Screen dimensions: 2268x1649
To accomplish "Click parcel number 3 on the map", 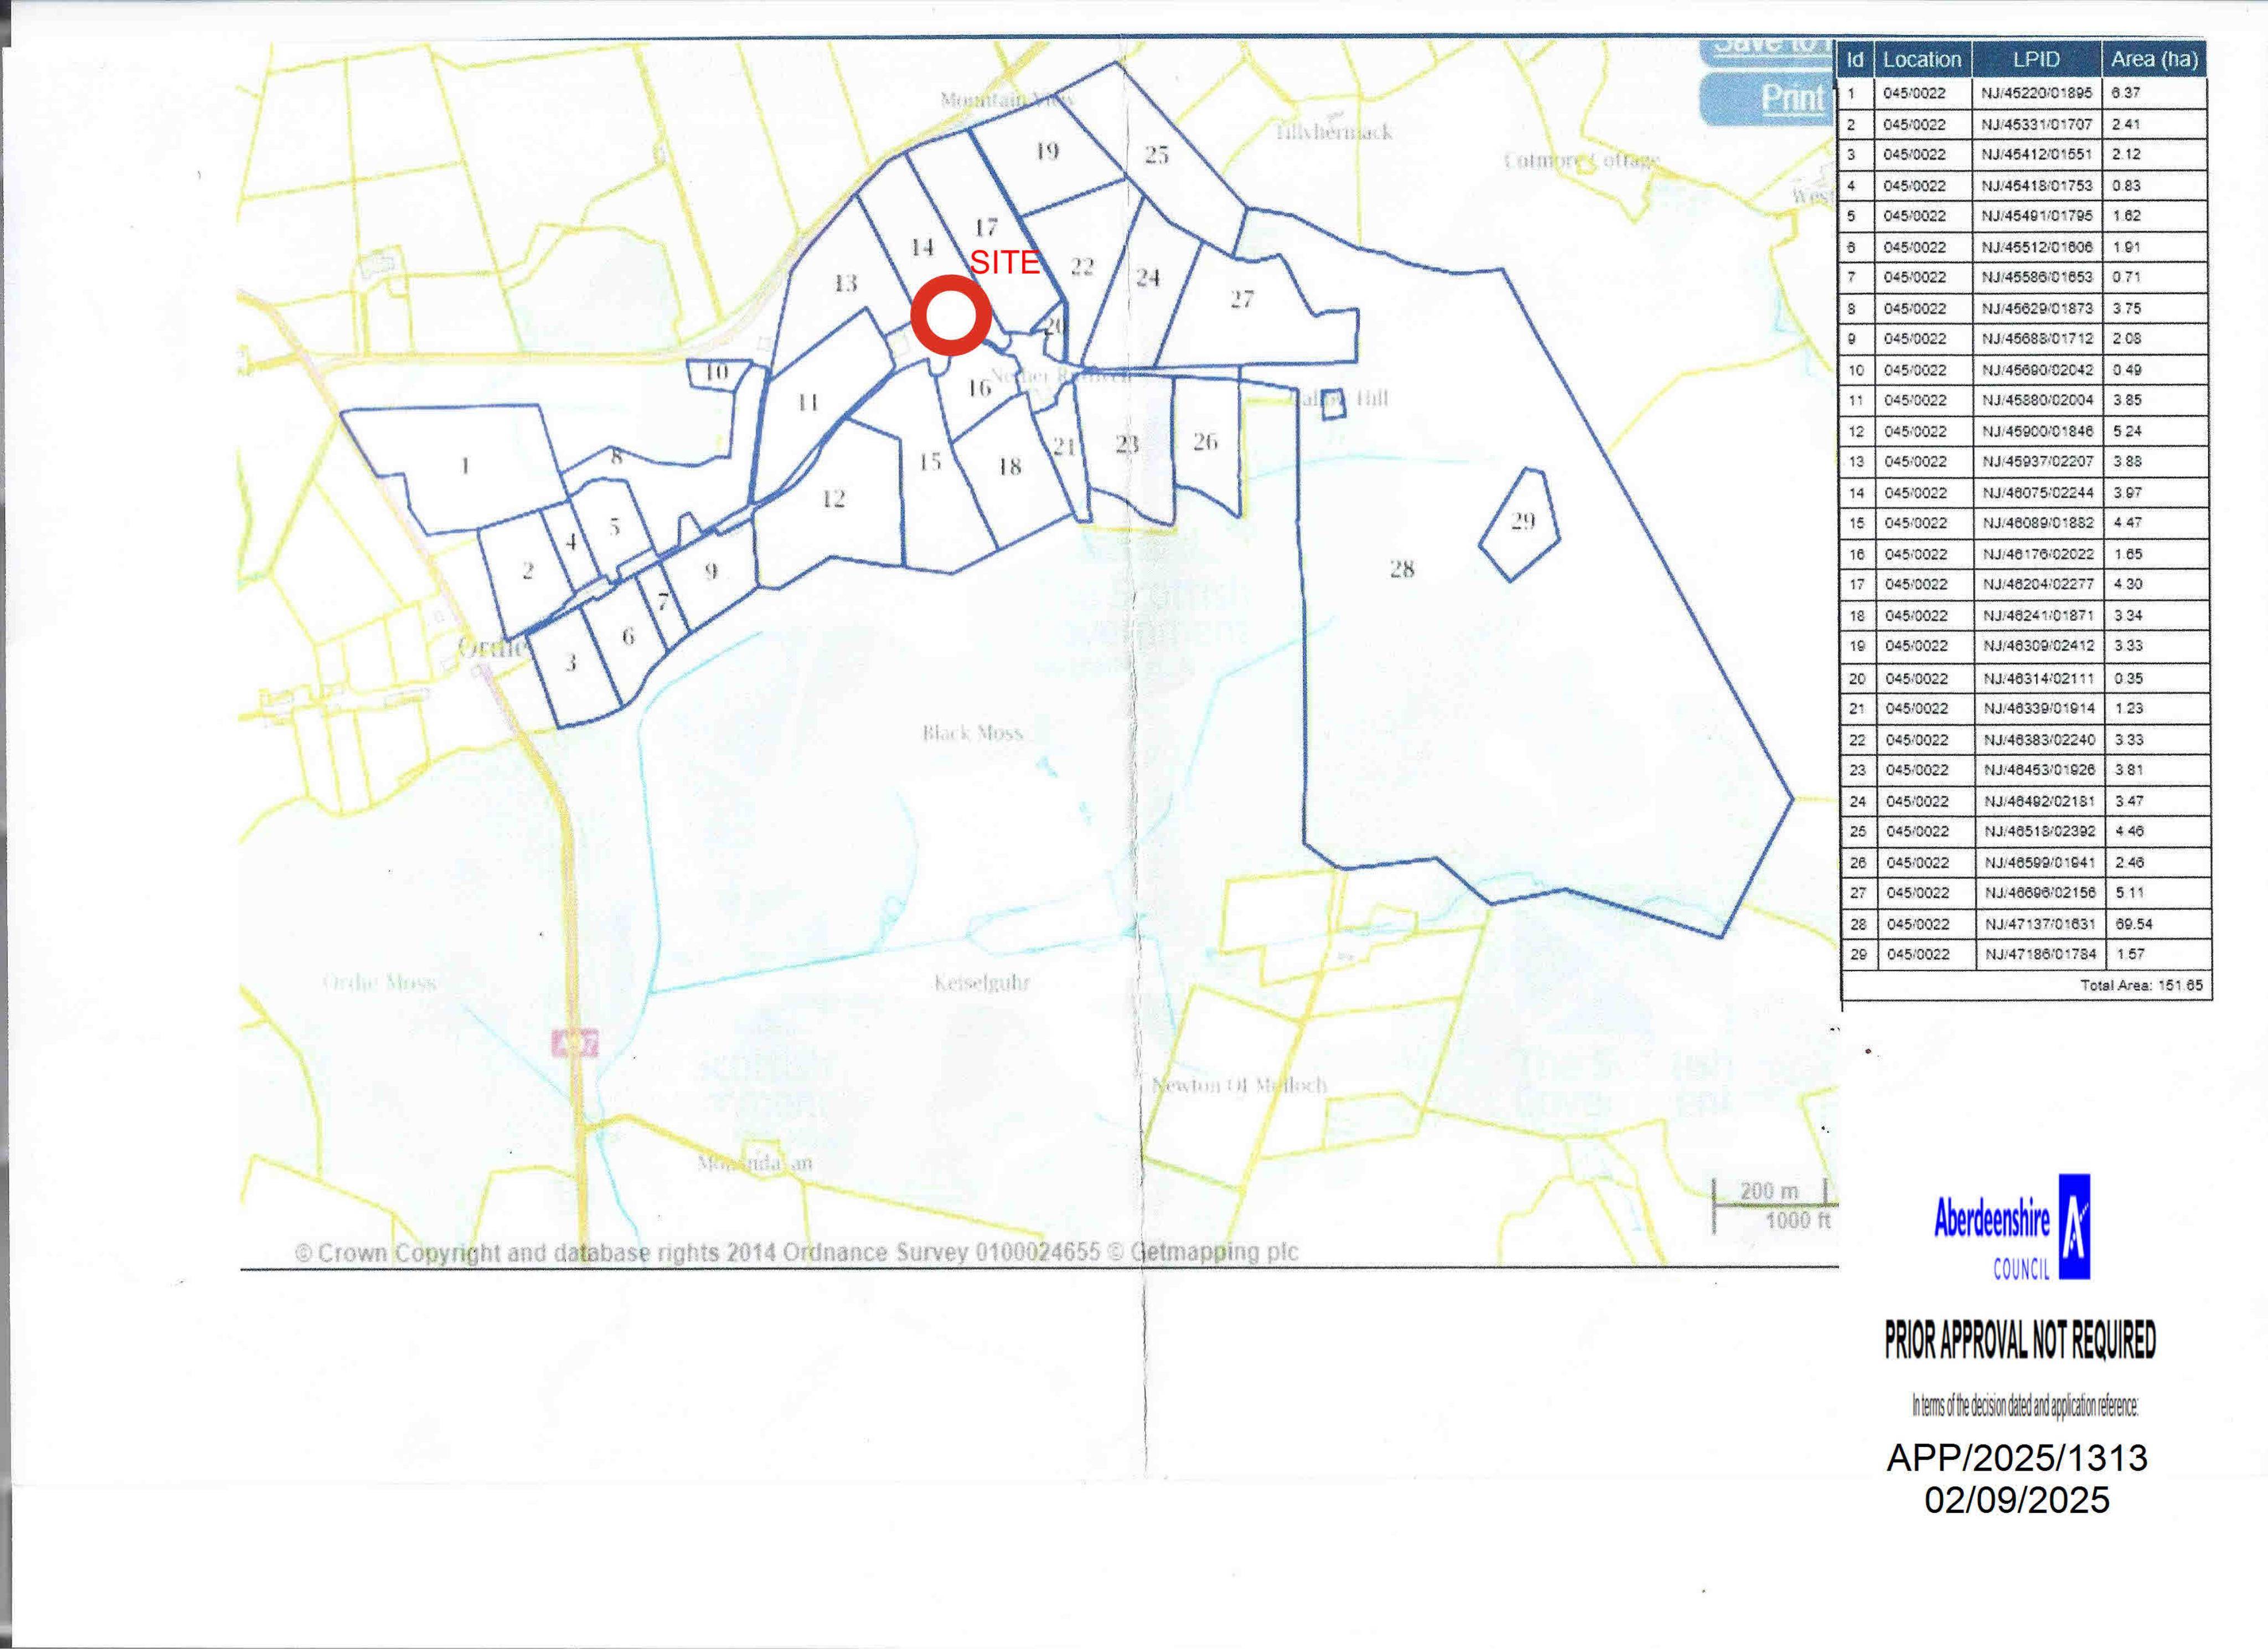I will 571,662.
